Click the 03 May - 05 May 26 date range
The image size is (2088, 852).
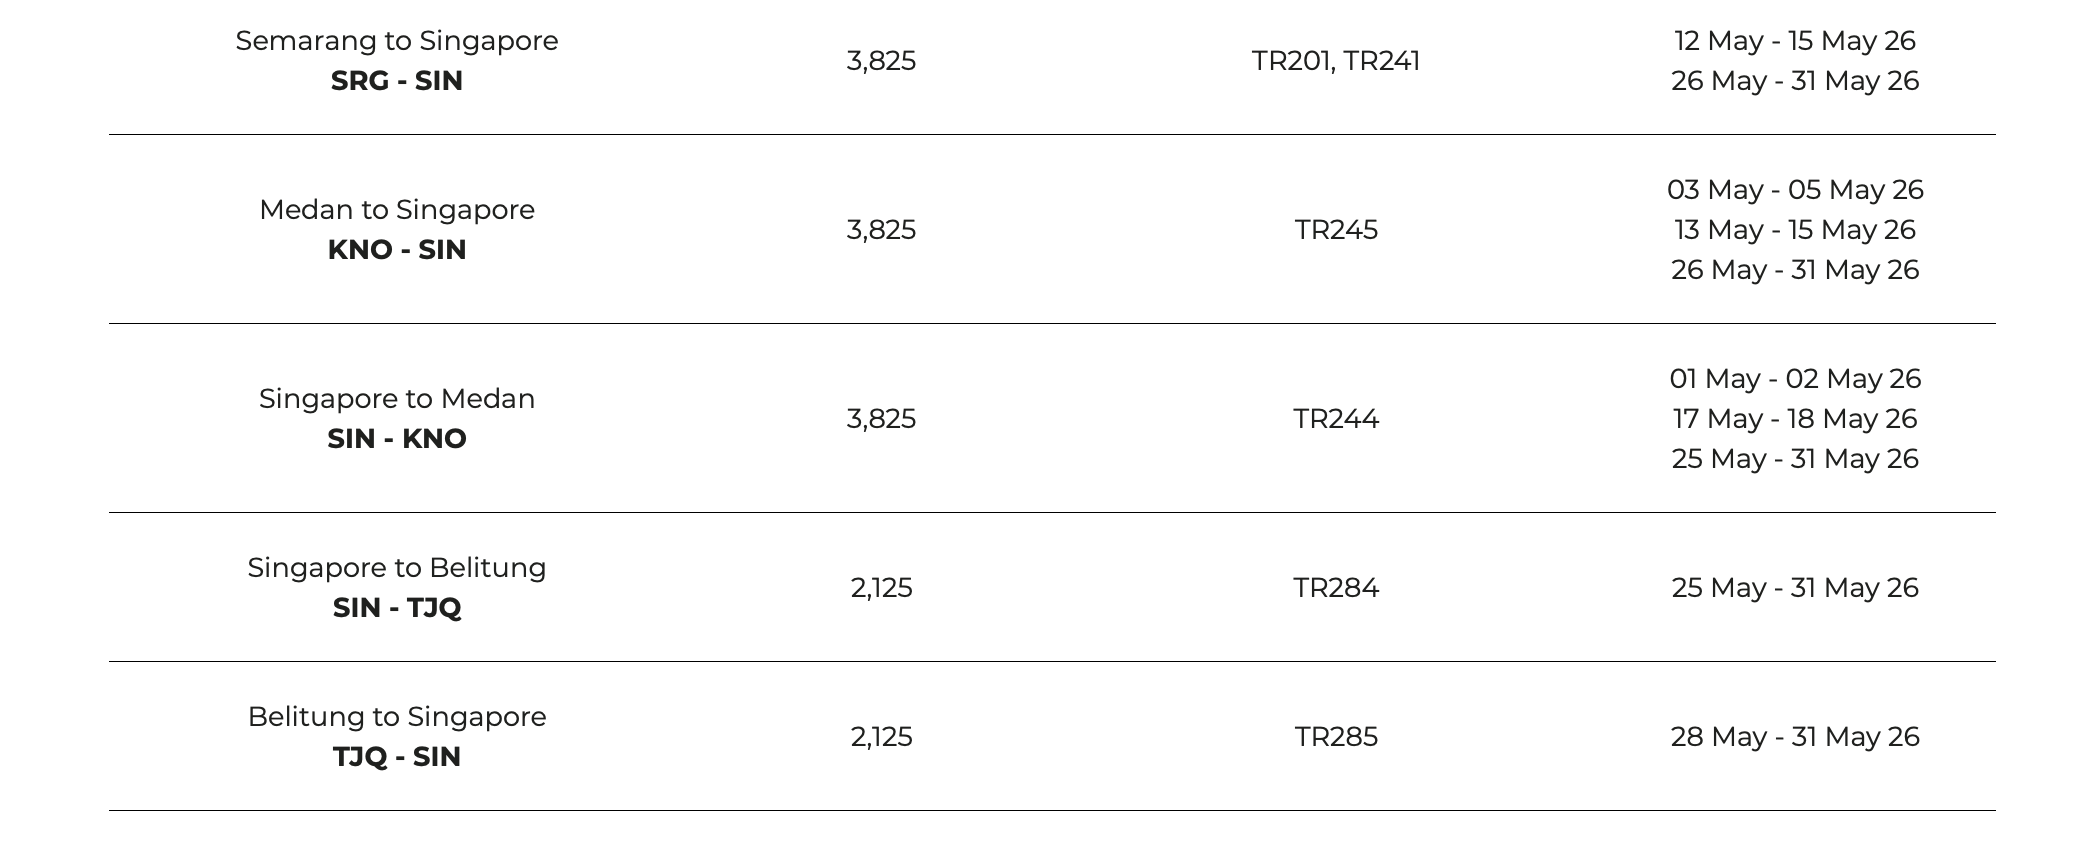click(1795, 190)
